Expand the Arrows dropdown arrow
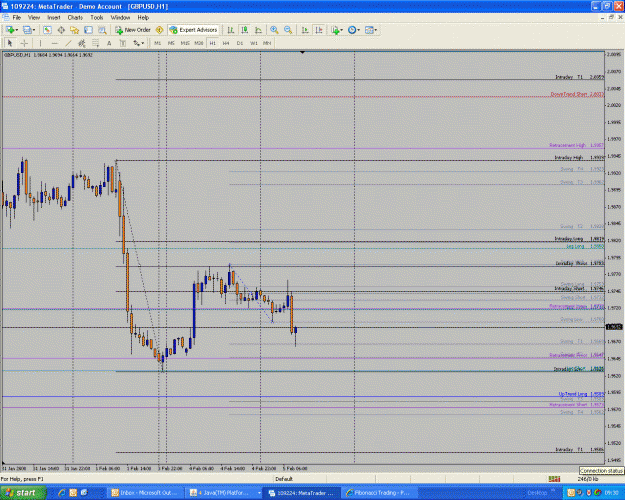This screenshot has width=625, height=500. (x=143, y=43)
